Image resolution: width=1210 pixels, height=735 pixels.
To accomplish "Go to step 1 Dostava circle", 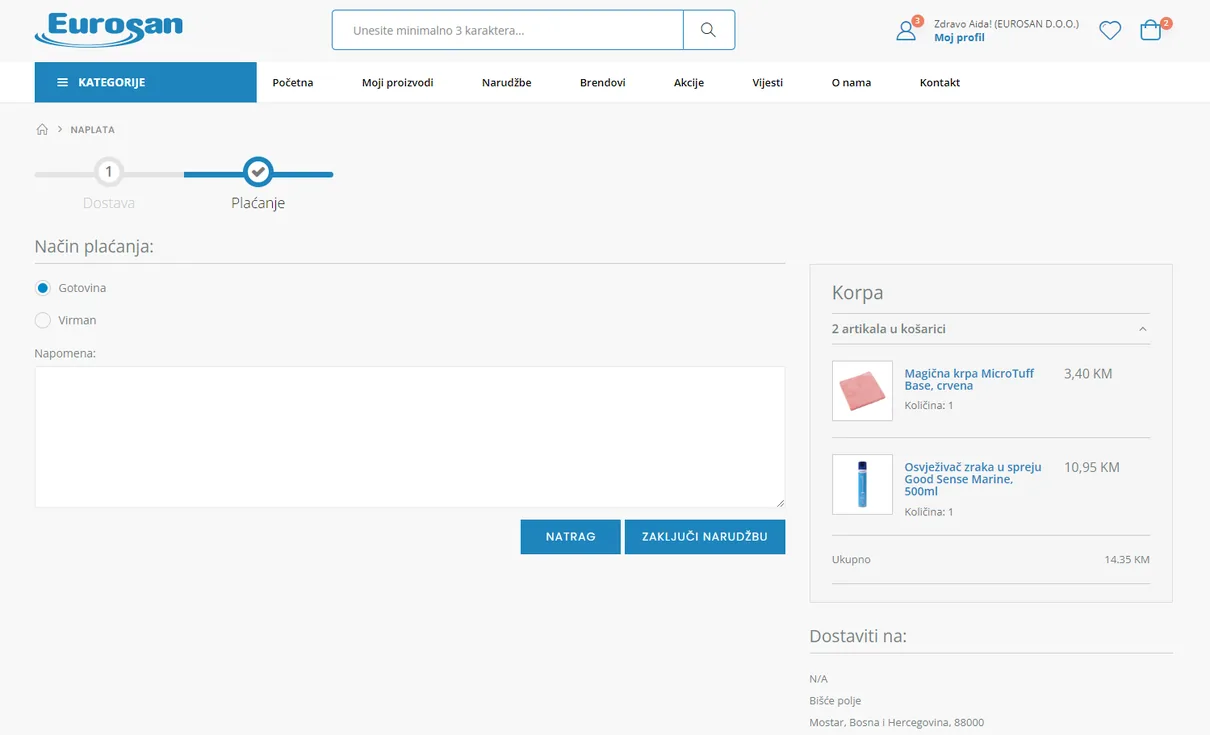I will (x=109, y=172).
